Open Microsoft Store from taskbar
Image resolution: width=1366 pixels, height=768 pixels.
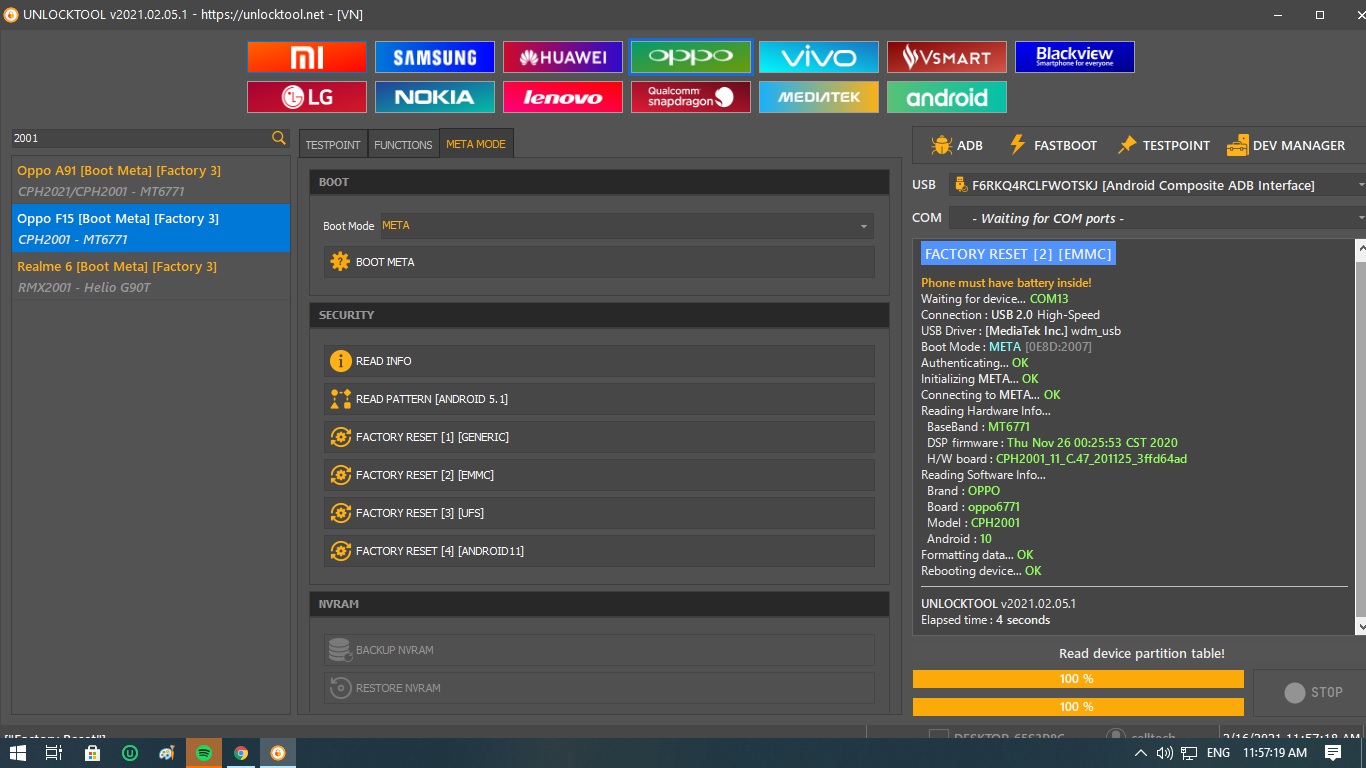point(92,753)
